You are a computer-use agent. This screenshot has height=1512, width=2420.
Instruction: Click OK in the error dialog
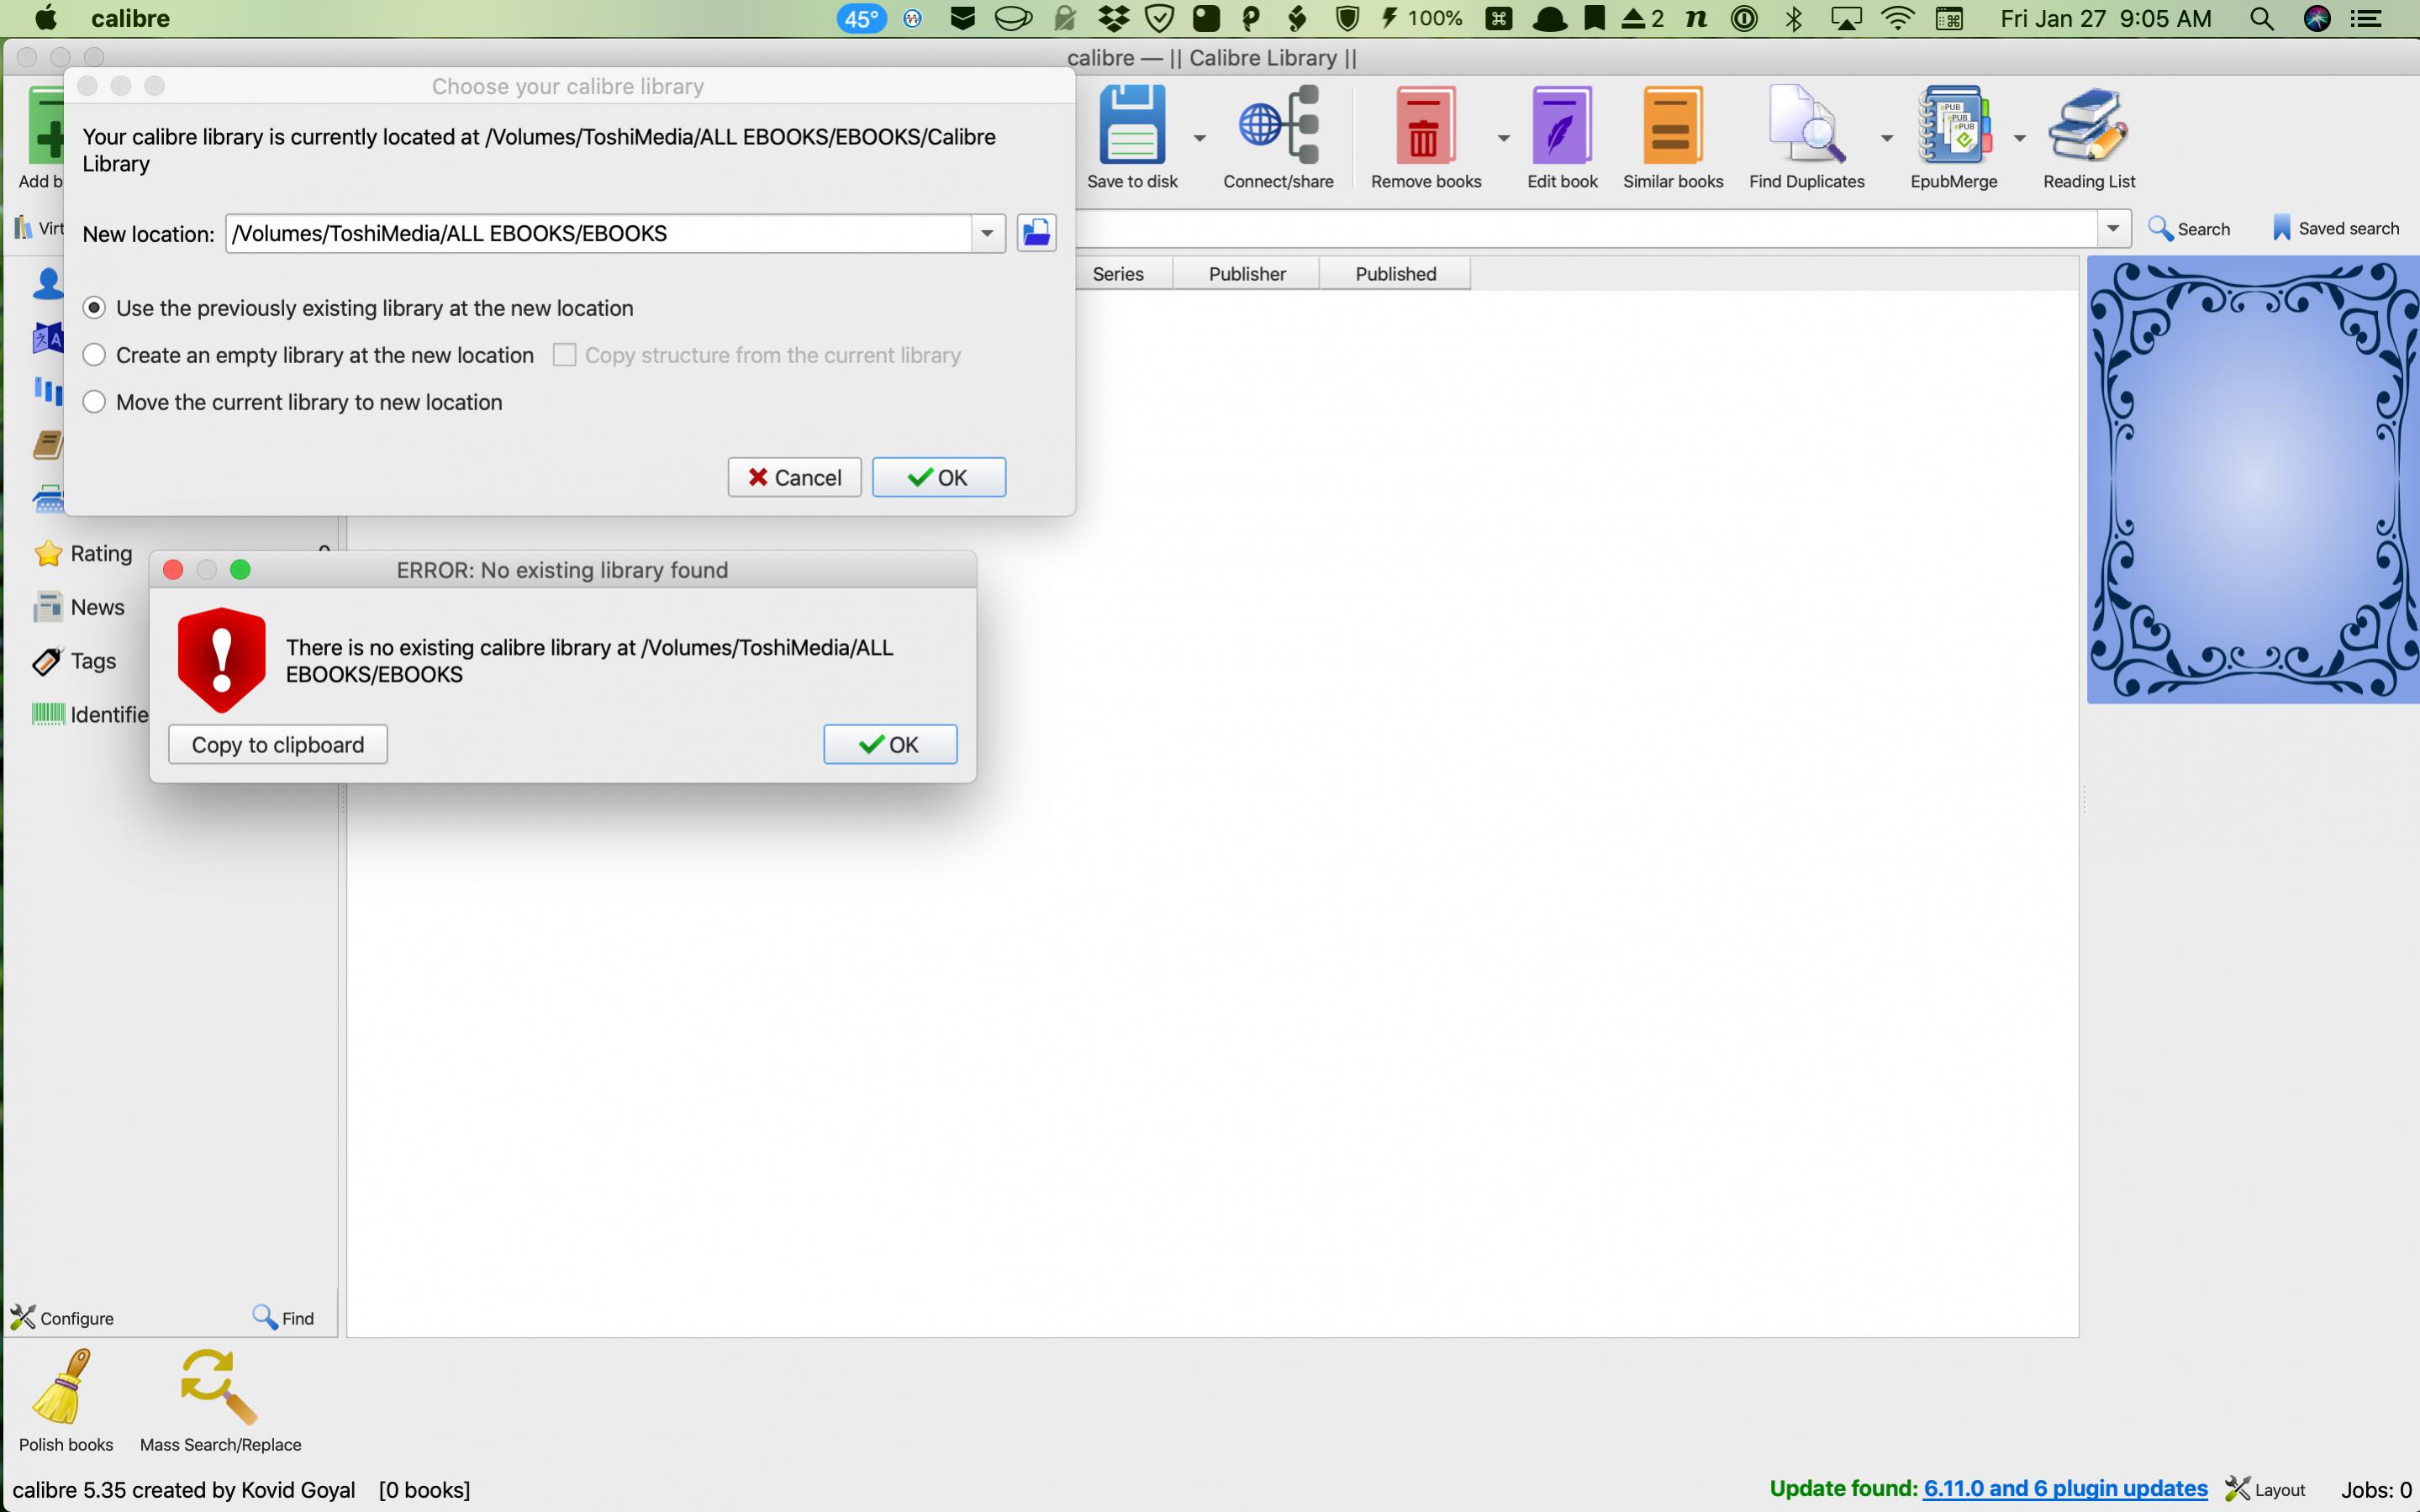890,744
